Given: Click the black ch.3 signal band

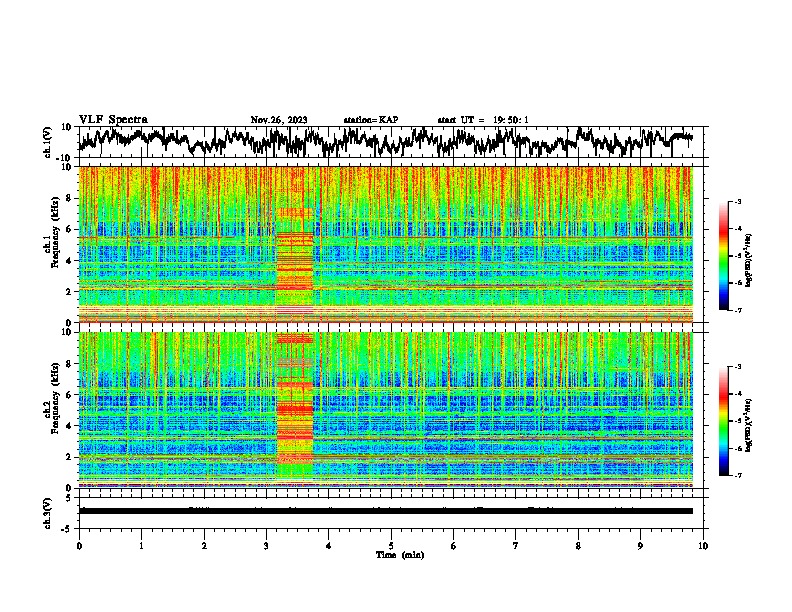Looking at the screenshot, I should pyautogui.click(x=386, y=511).
